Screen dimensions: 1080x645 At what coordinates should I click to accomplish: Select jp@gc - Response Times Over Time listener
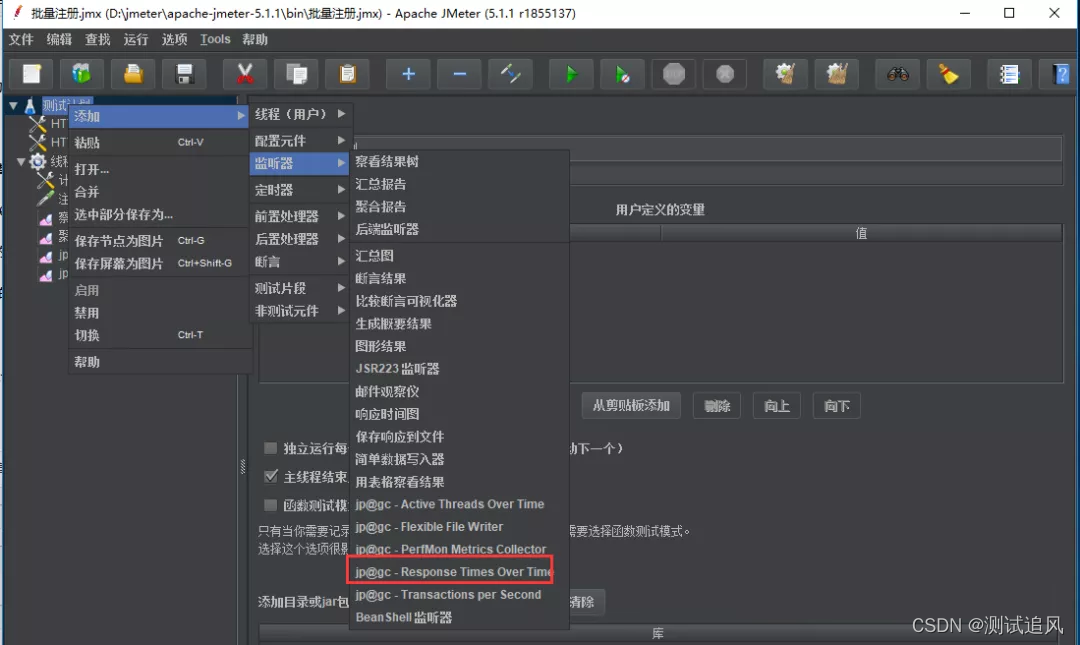tap(450, 570)
